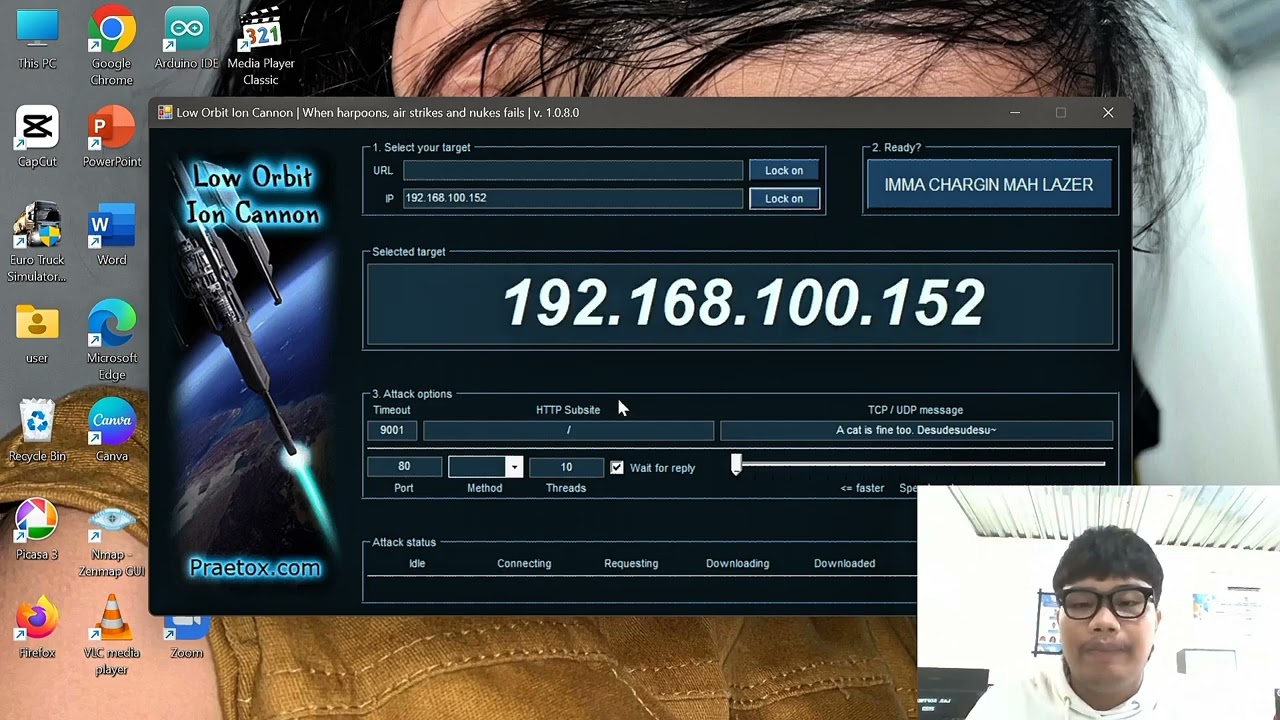Open Euro Truck Simulator shortcut

(x=37, y=242)
